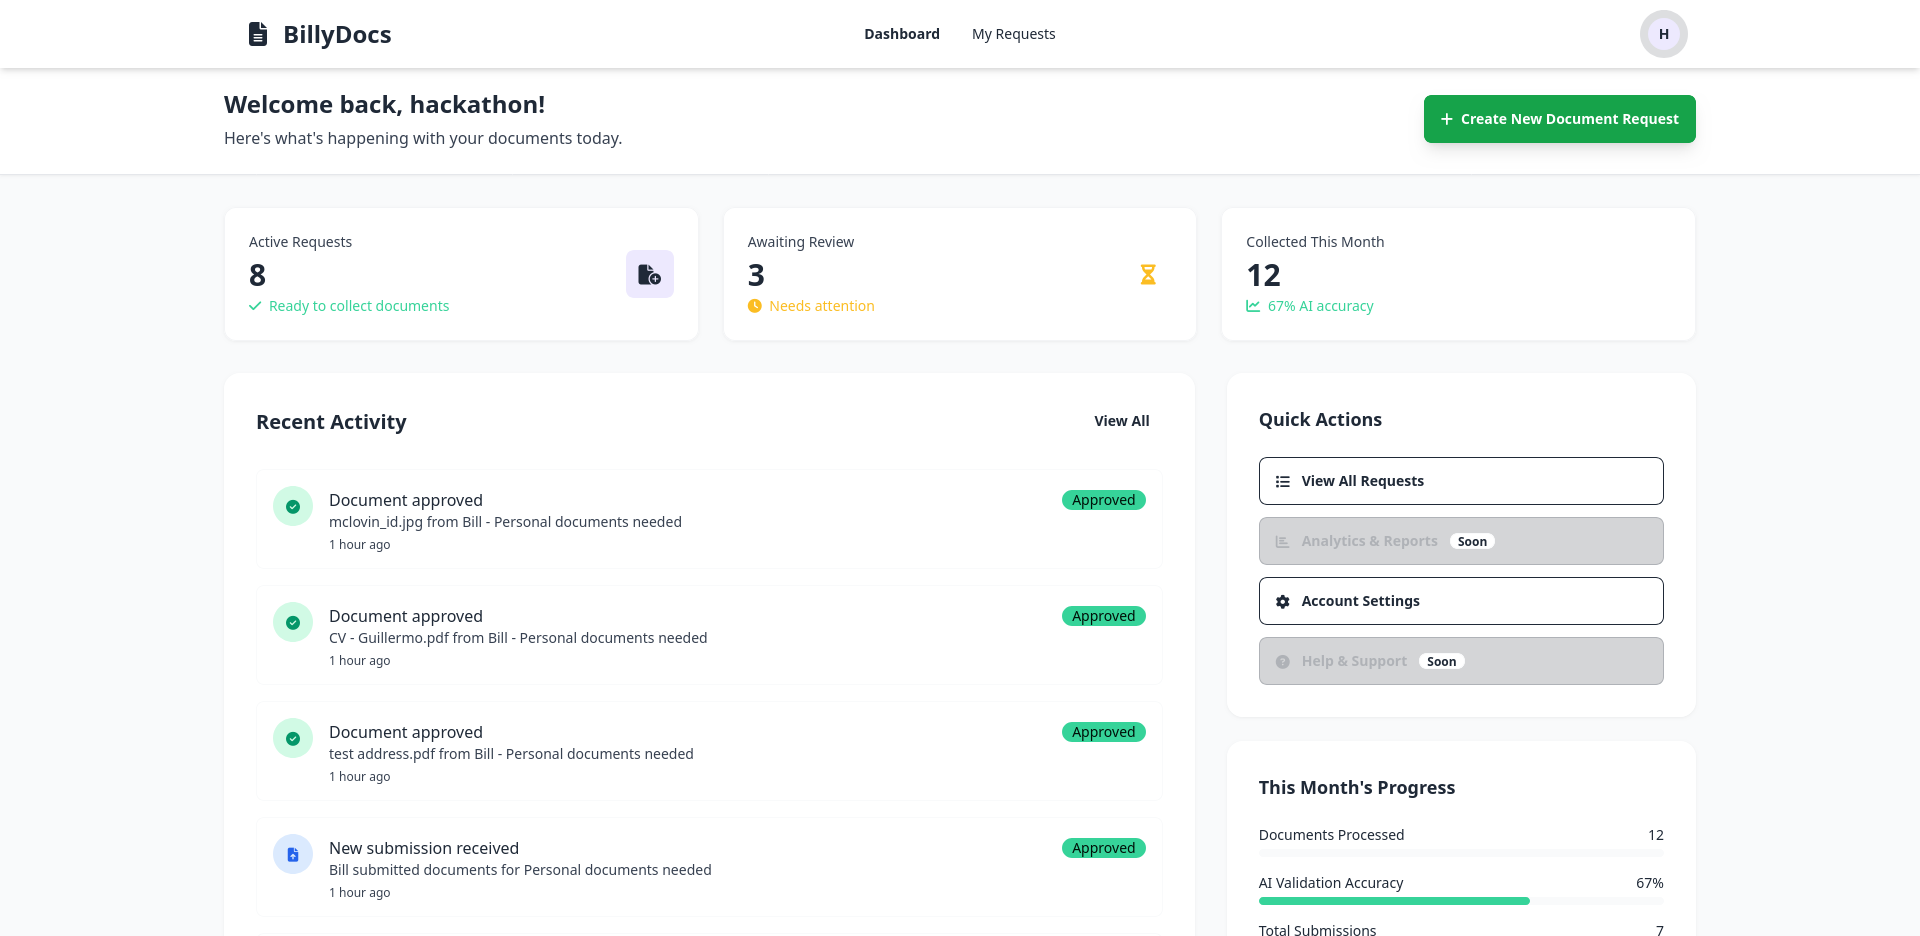Click the Documents Processed progress bar

click(1461, 853)
